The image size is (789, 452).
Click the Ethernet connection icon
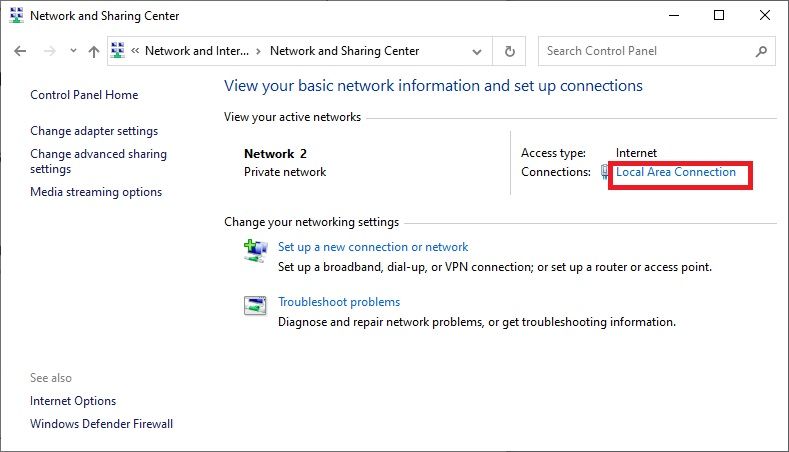coord(605,172)
